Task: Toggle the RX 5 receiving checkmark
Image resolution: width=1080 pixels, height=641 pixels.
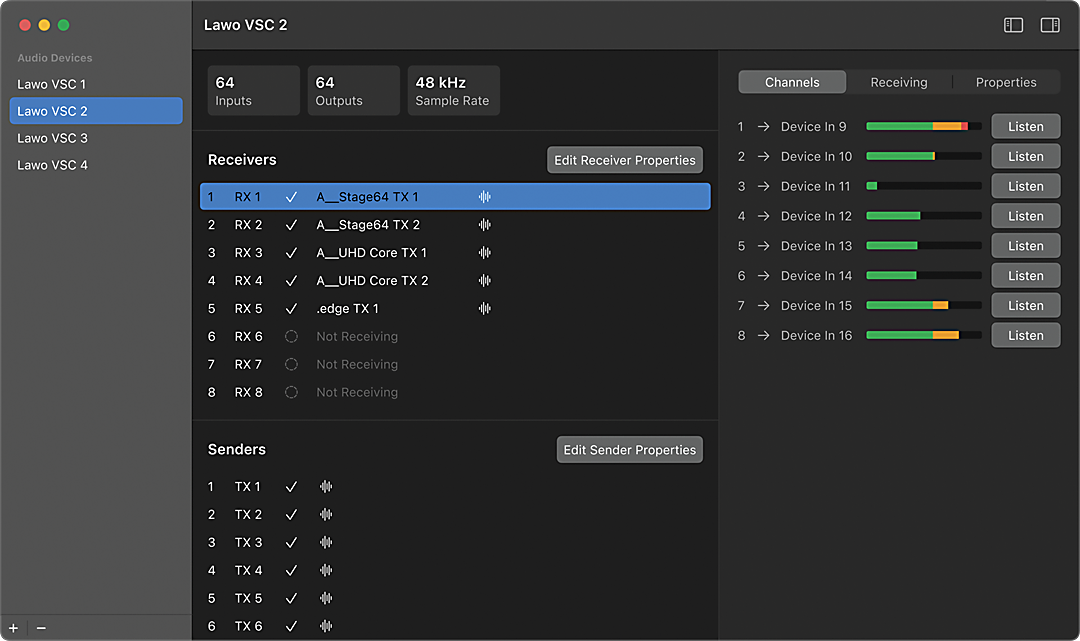Action: pos(291,308)
